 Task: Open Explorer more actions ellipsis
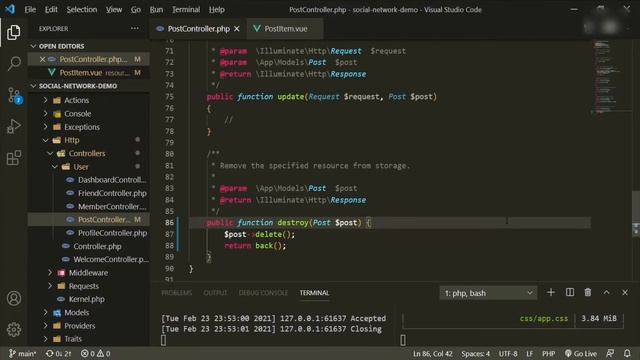(135, 29)
